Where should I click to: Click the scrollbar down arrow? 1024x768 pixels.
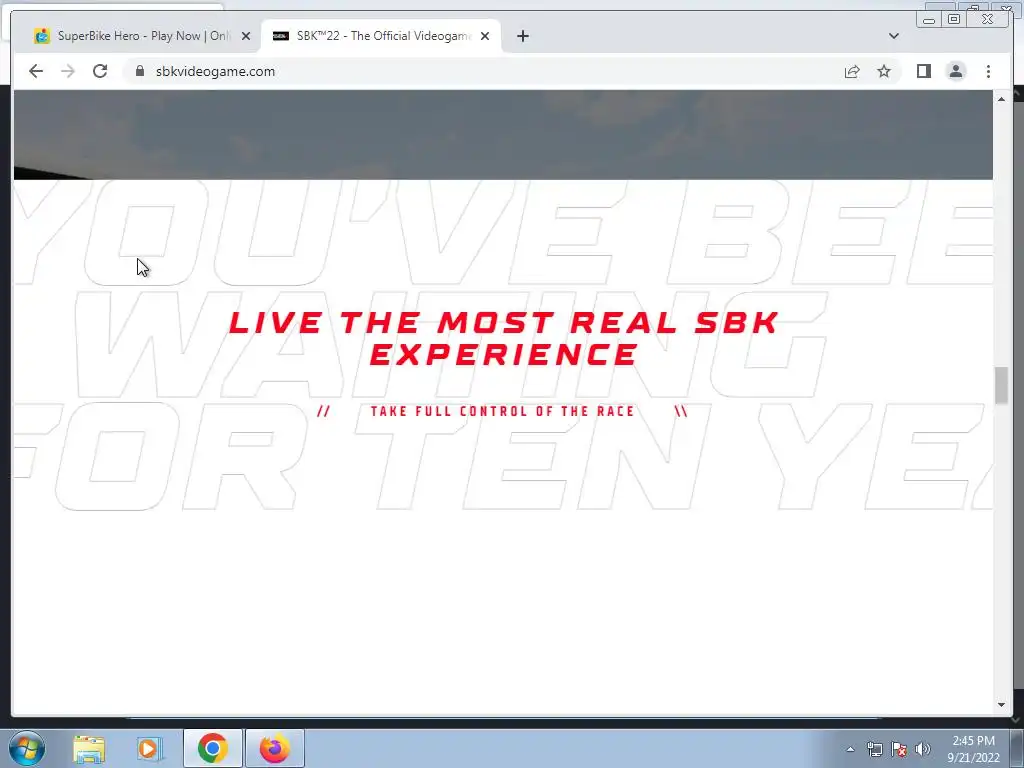tap(1001, 705)
